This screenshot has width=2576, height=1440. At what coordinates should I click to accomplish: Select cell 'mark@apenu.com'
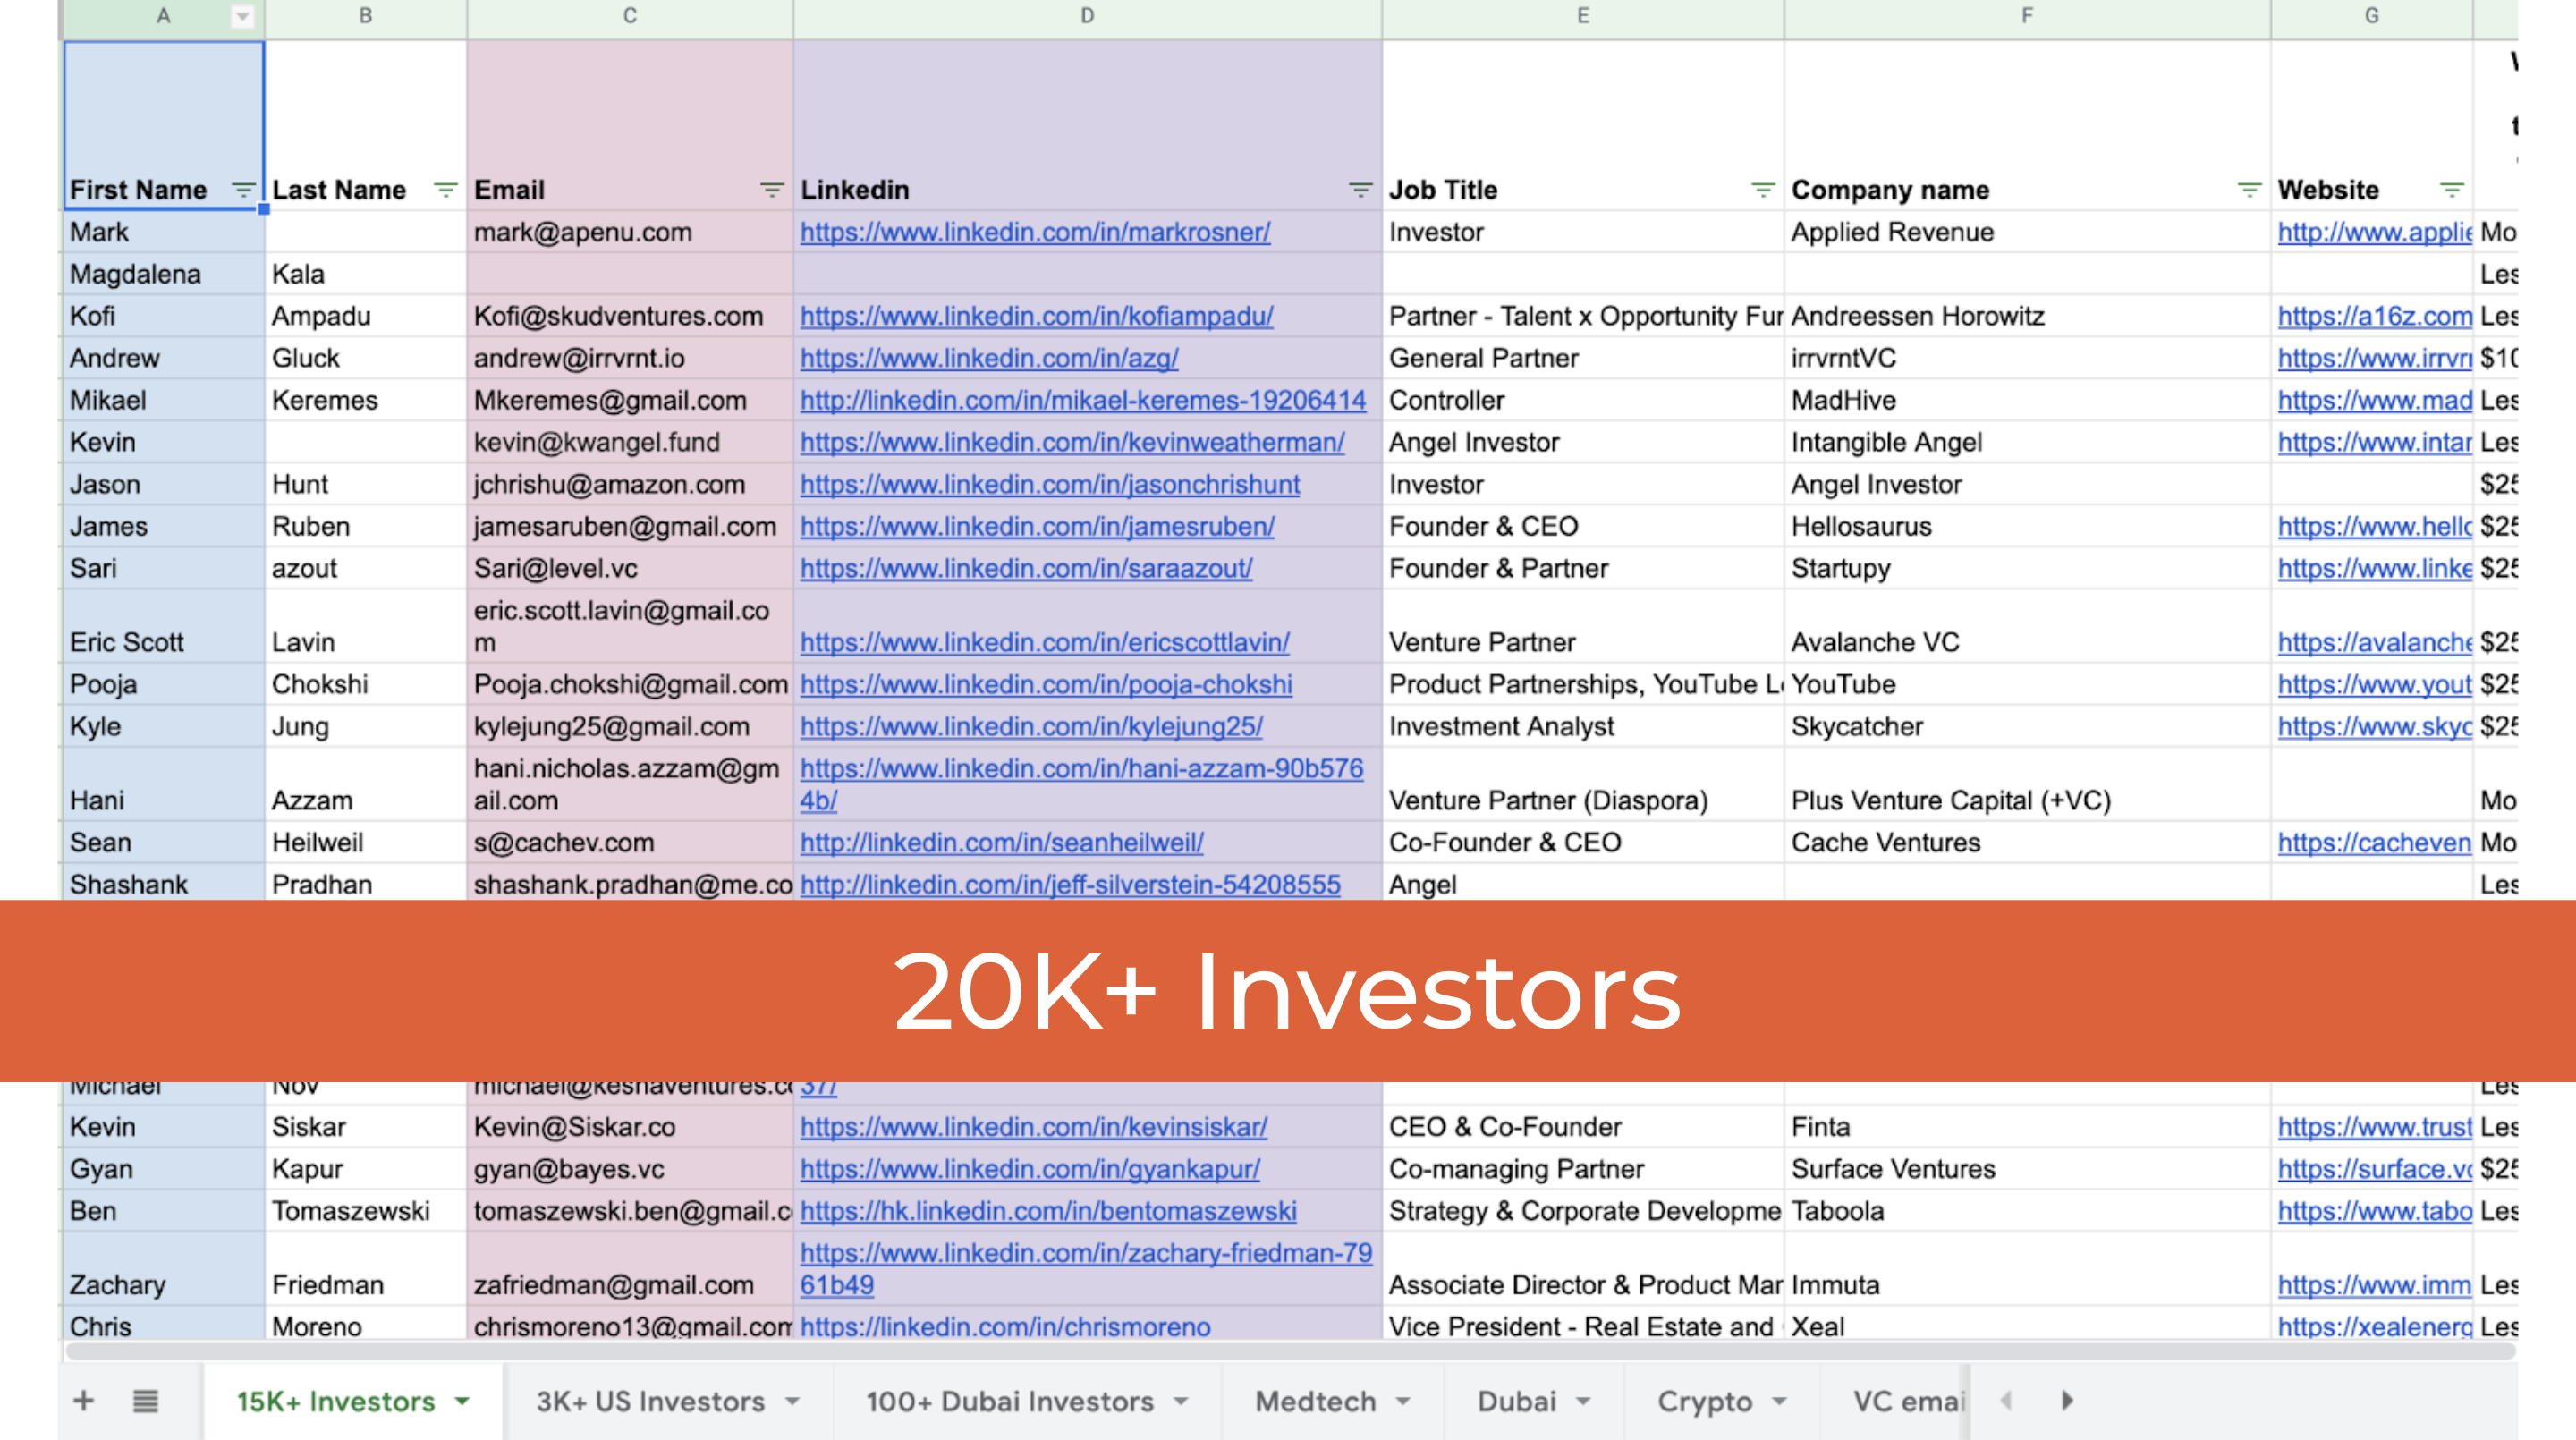point(630,232)
